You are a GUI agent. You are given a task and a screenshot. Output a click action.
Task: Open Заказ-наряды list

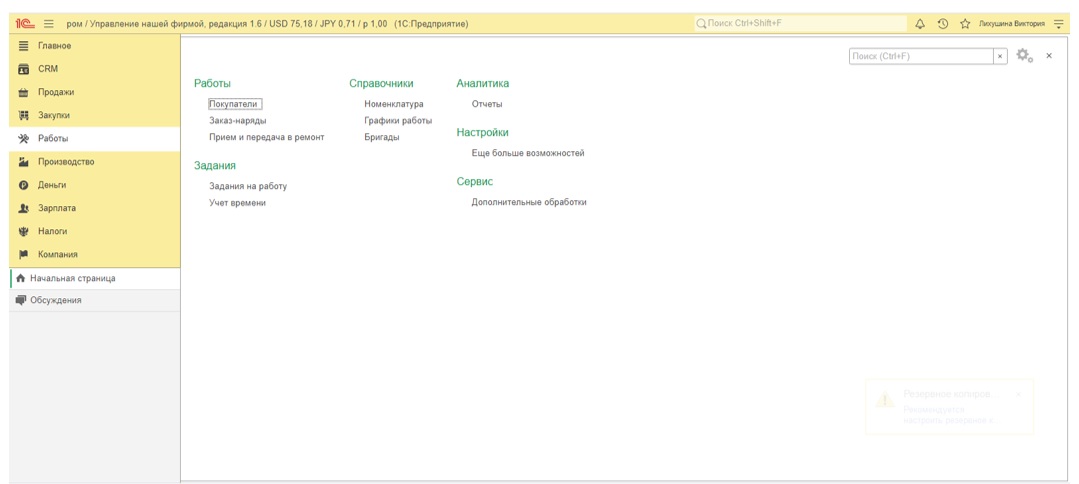click(x=238, y=121)
